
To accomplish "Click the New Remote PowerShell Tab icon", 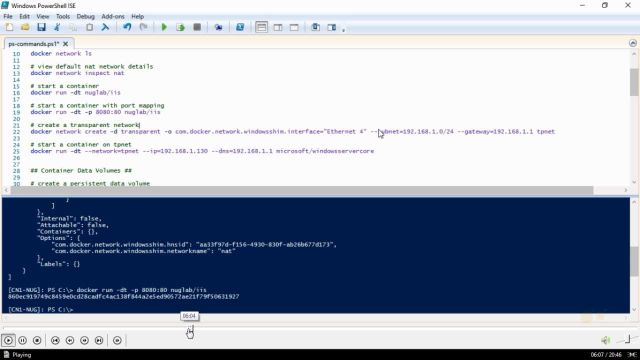I will (218, 27).
